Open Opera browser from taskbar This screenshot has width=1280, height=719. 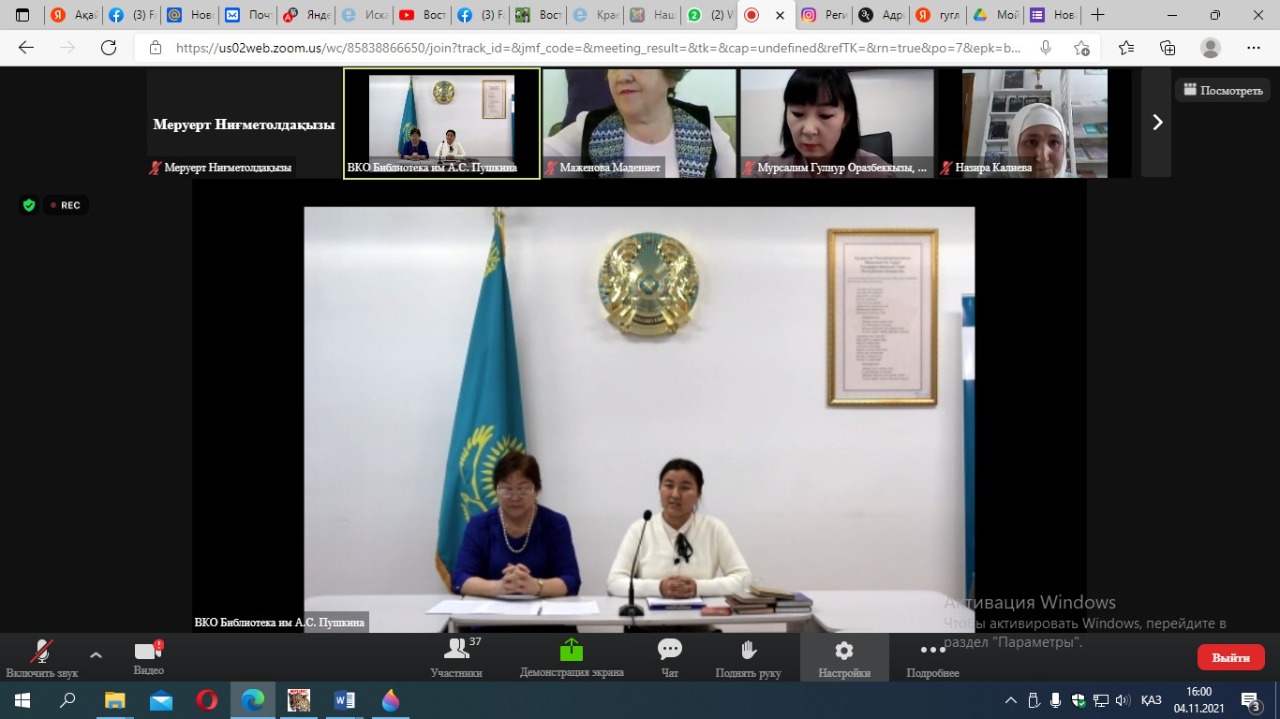tap(207, 700)
